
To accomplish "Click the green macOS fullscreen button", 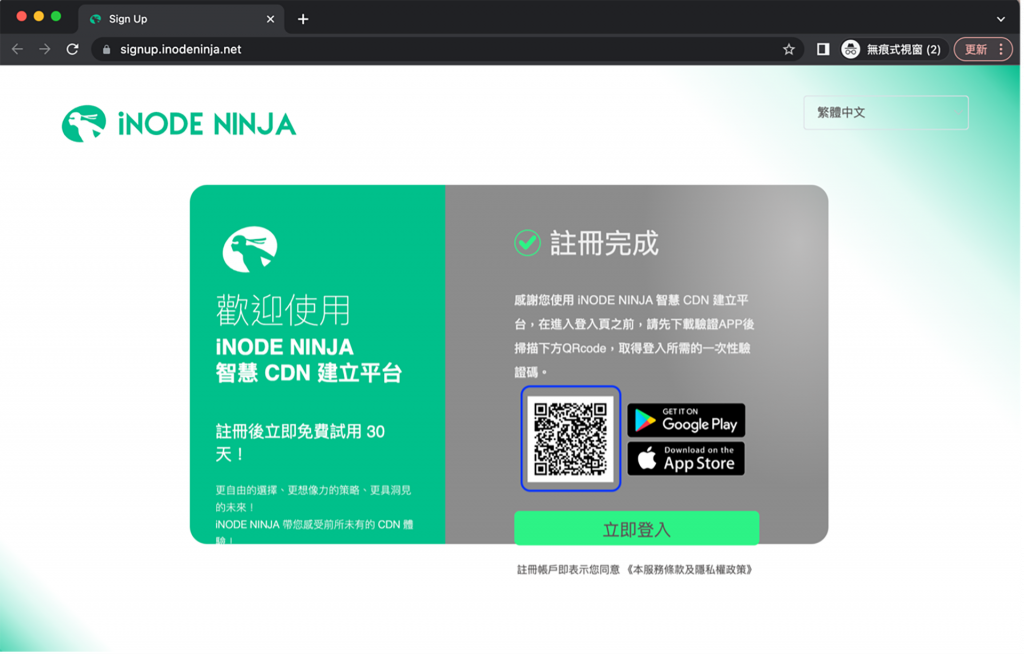I will pyautogui.click(x=56, y=16).
